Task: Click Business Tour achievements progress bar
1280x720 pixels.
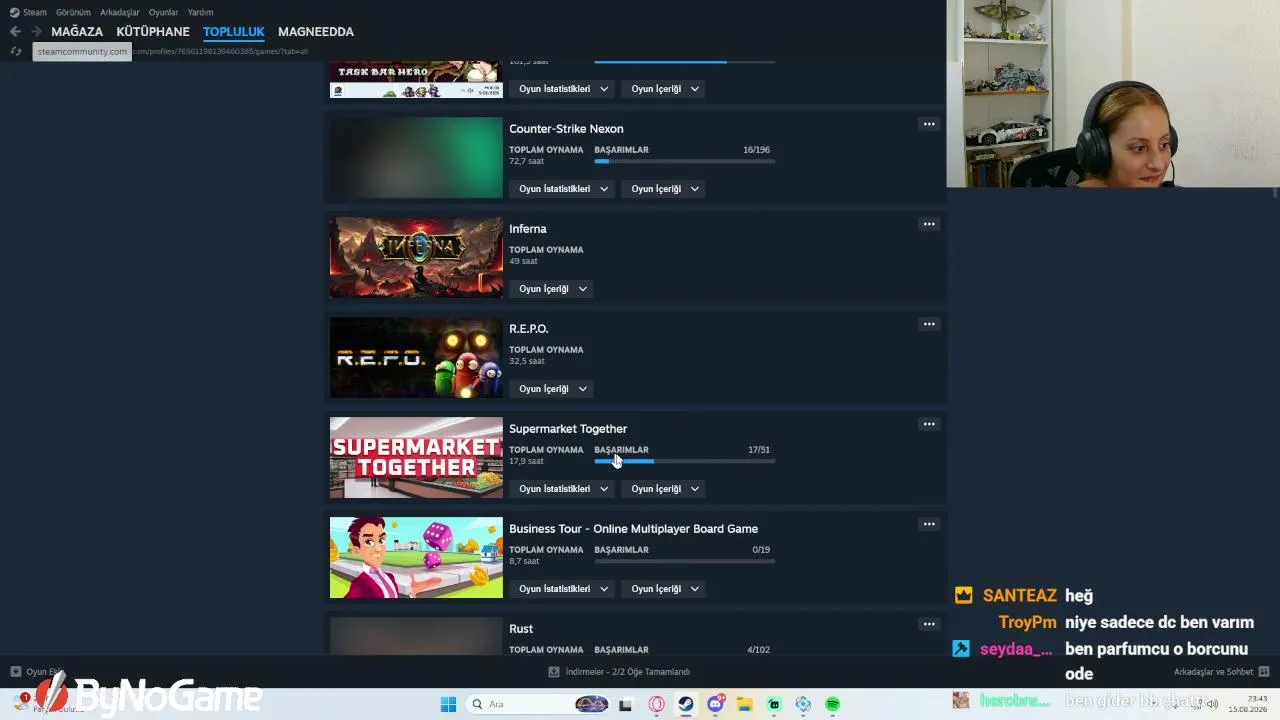Action: coord(684,561)
